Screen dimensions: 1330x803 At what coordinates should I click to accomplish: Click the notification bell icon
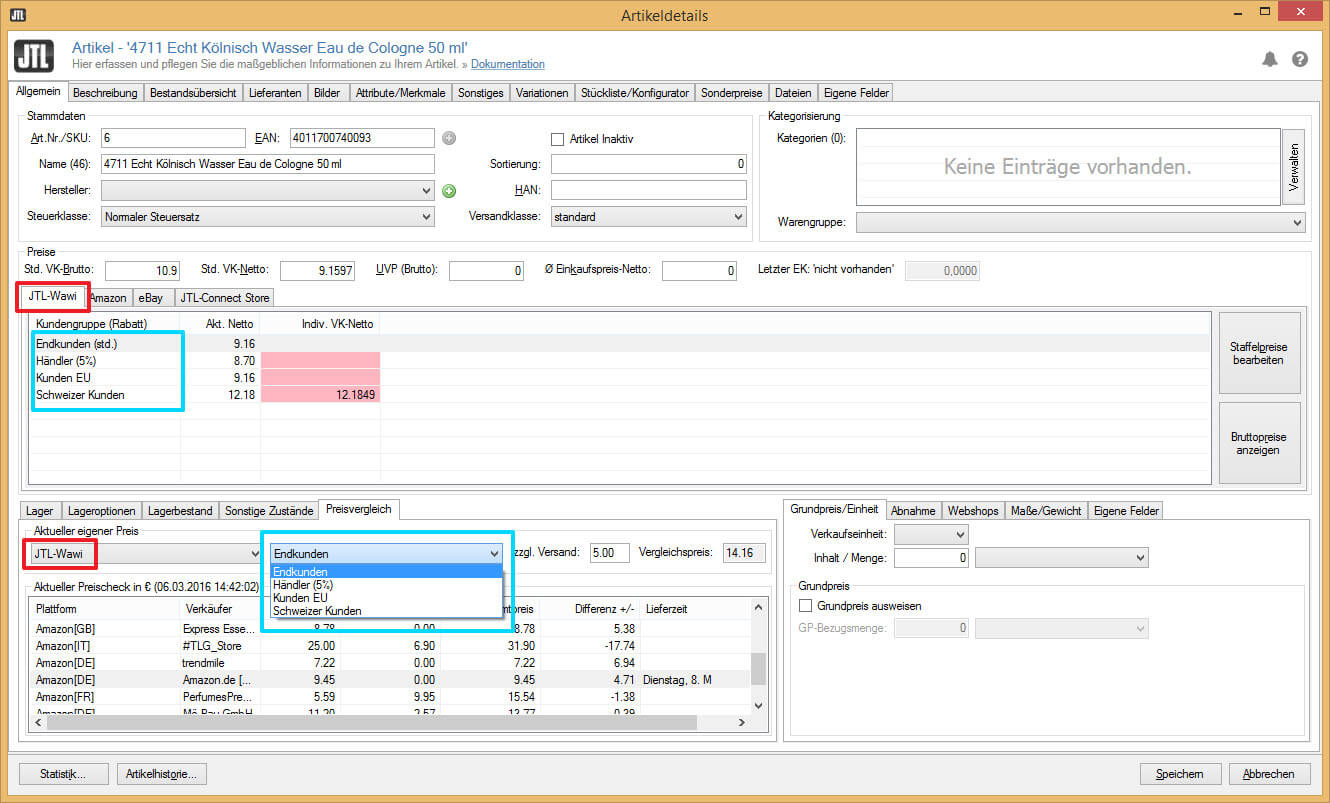click(x=1270, y=59)
